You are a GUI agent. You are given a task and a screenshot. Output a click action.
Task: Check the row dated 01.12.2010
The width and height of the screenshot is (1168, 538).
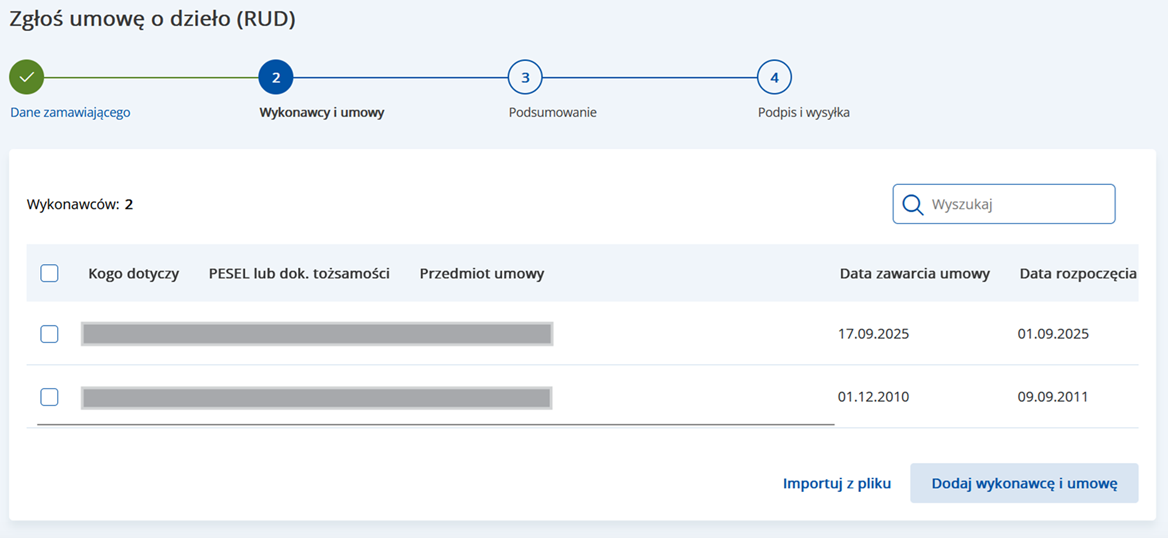click(x=49, y=397)
